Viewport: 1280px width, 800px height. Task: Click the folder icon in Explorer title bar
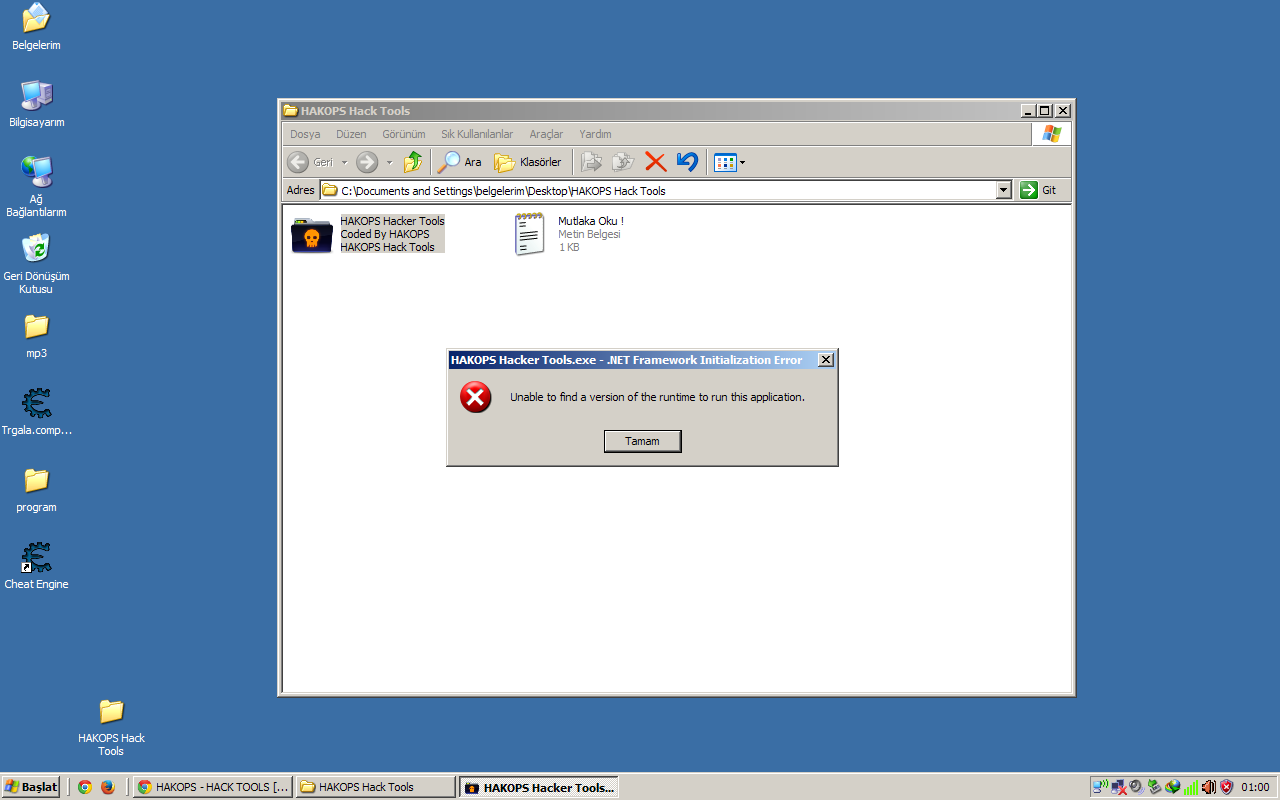coord(290,111)
